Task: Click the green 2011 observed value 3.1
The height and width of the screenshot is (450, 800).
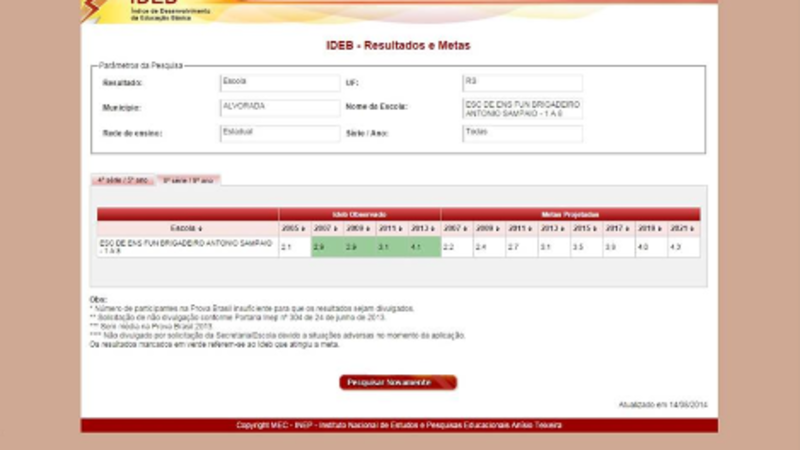Action: click(392, 247)
